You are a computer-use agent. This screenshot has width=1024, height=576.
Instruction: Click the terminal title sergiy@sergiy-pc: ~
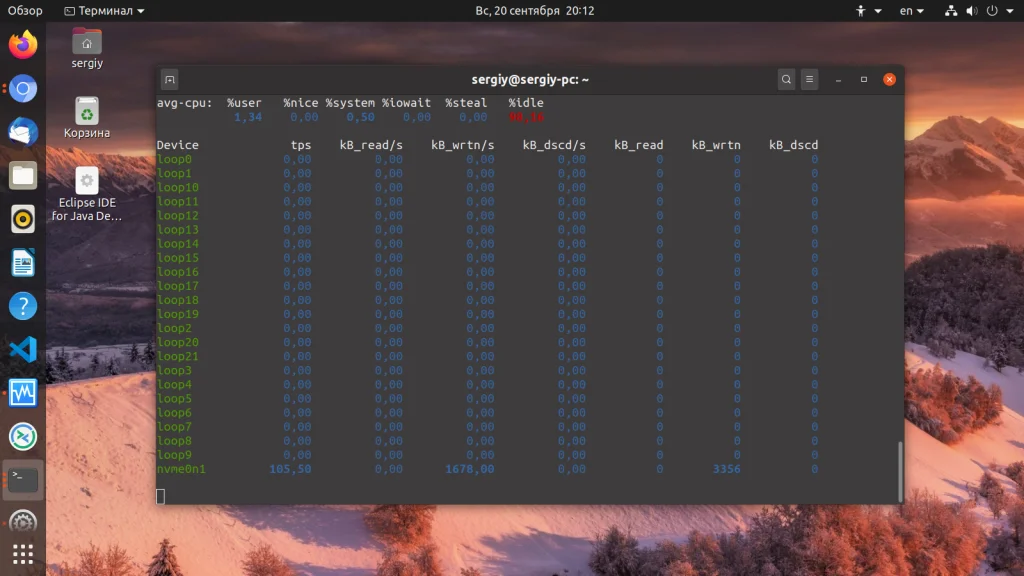pos(530,80)
